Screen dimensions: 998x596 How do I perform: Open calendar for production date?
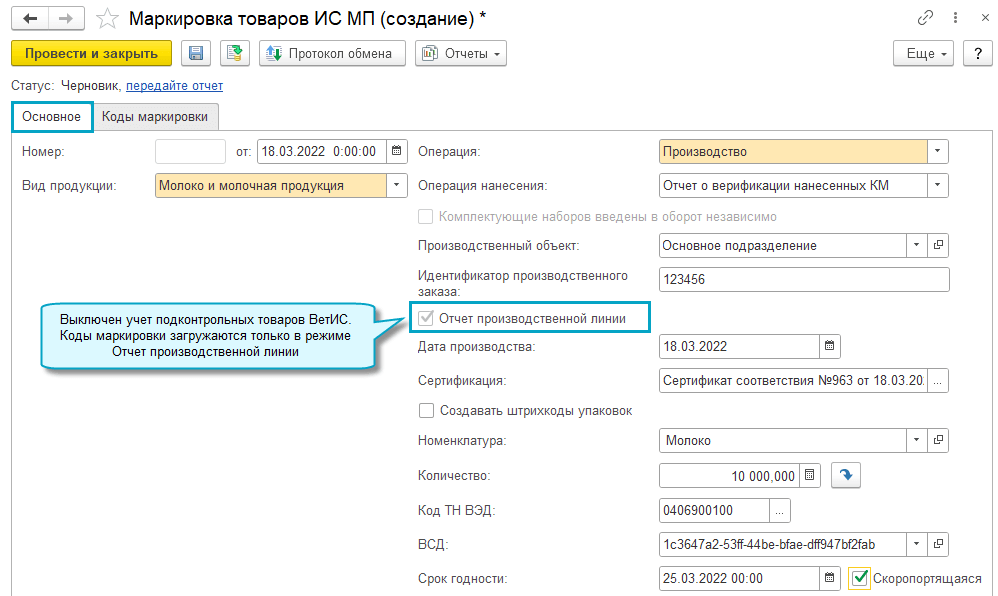830,347
